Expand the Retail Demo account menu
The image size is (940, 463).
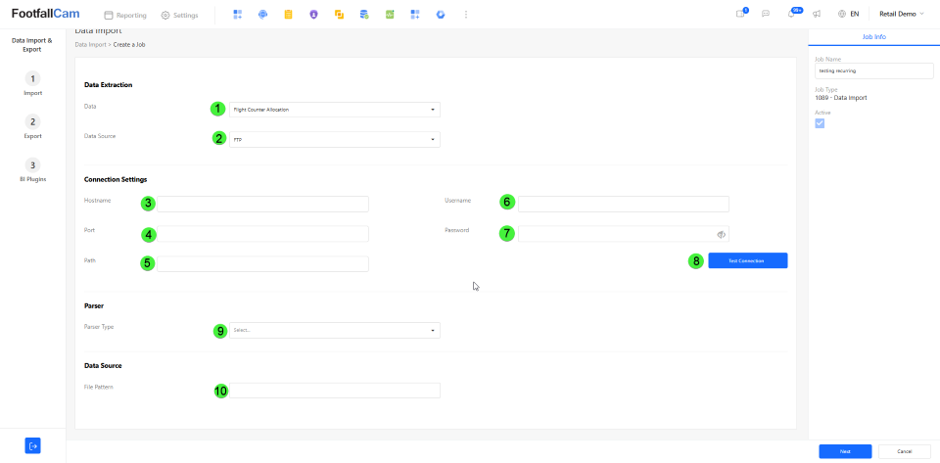pyautogui.click(x=902, y=14)
